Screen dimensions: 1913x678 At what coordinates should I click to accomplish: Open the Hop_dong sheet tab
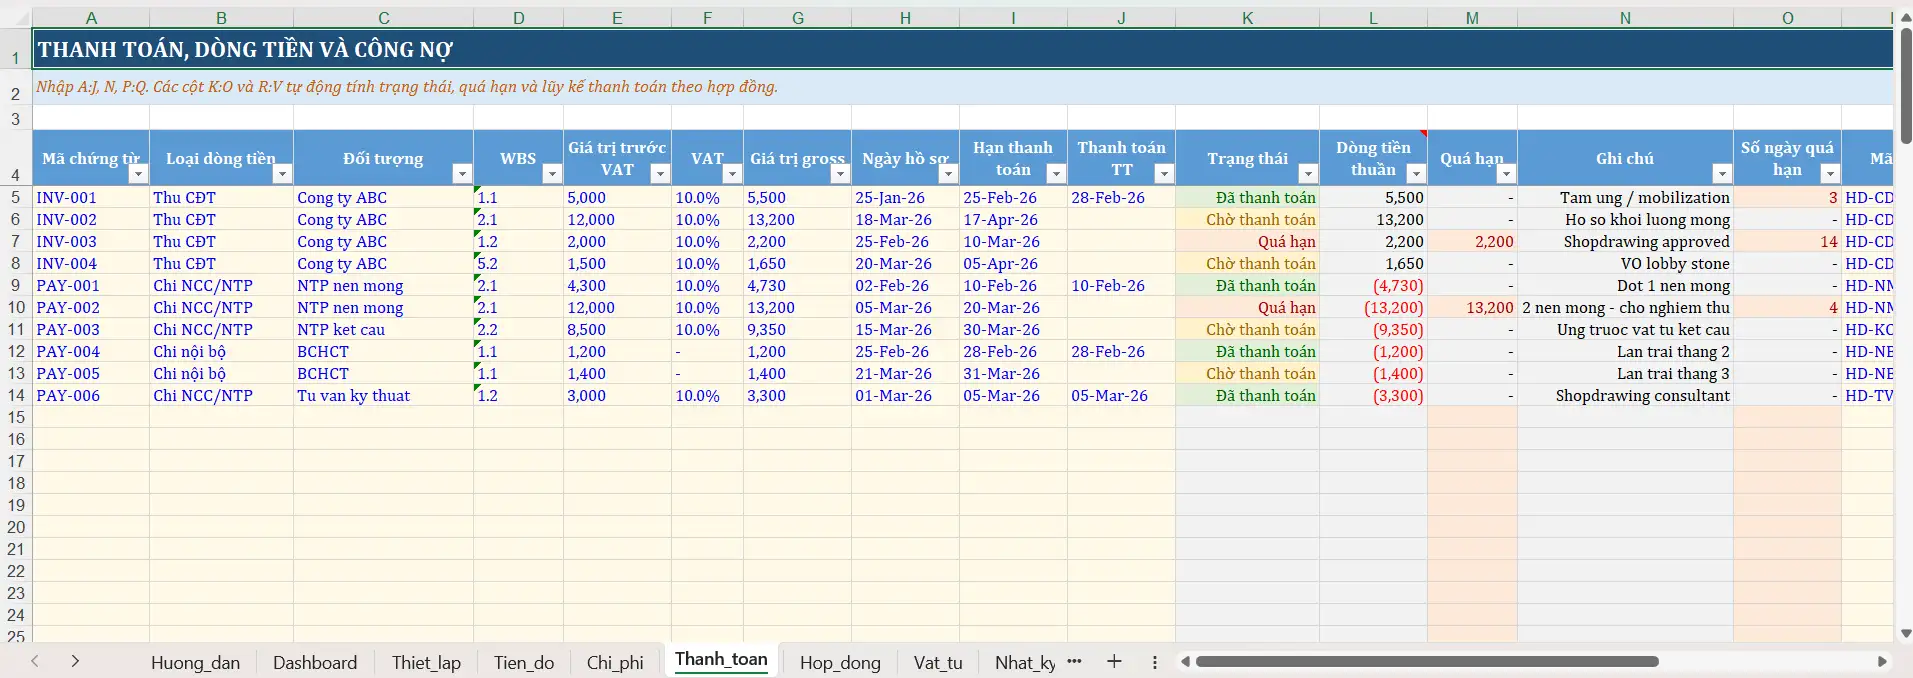pos(839,663)
